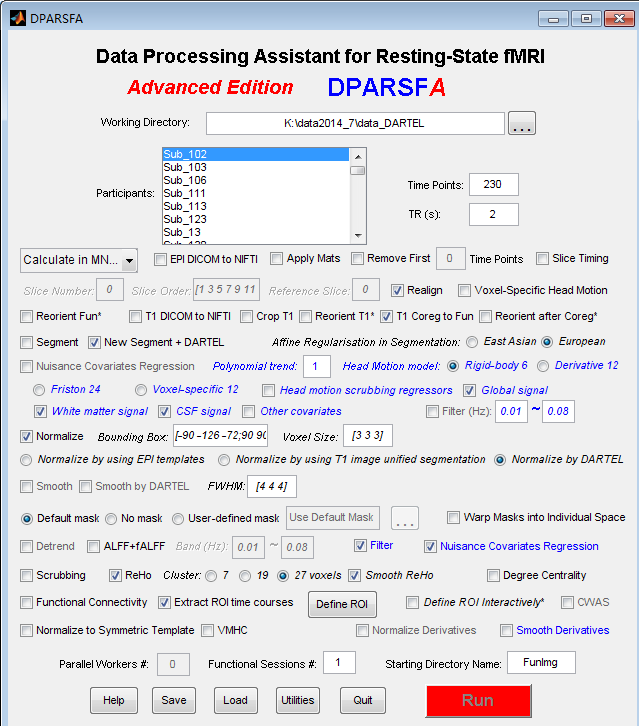This screenshot has width=639, height=726.
Task: Save the current settings
Action: coord(174,700)
